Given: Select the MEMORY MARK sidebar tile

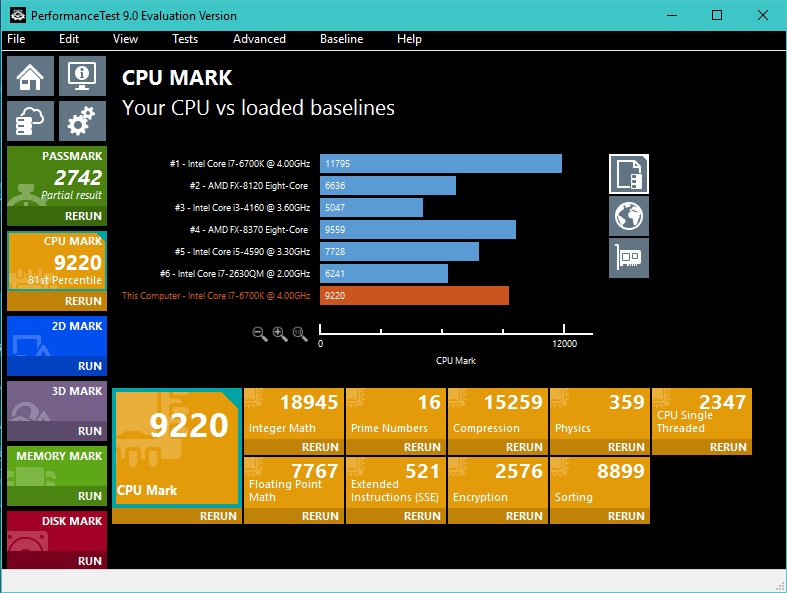Looking at the screenshot, I should click(x=57, y=466).
